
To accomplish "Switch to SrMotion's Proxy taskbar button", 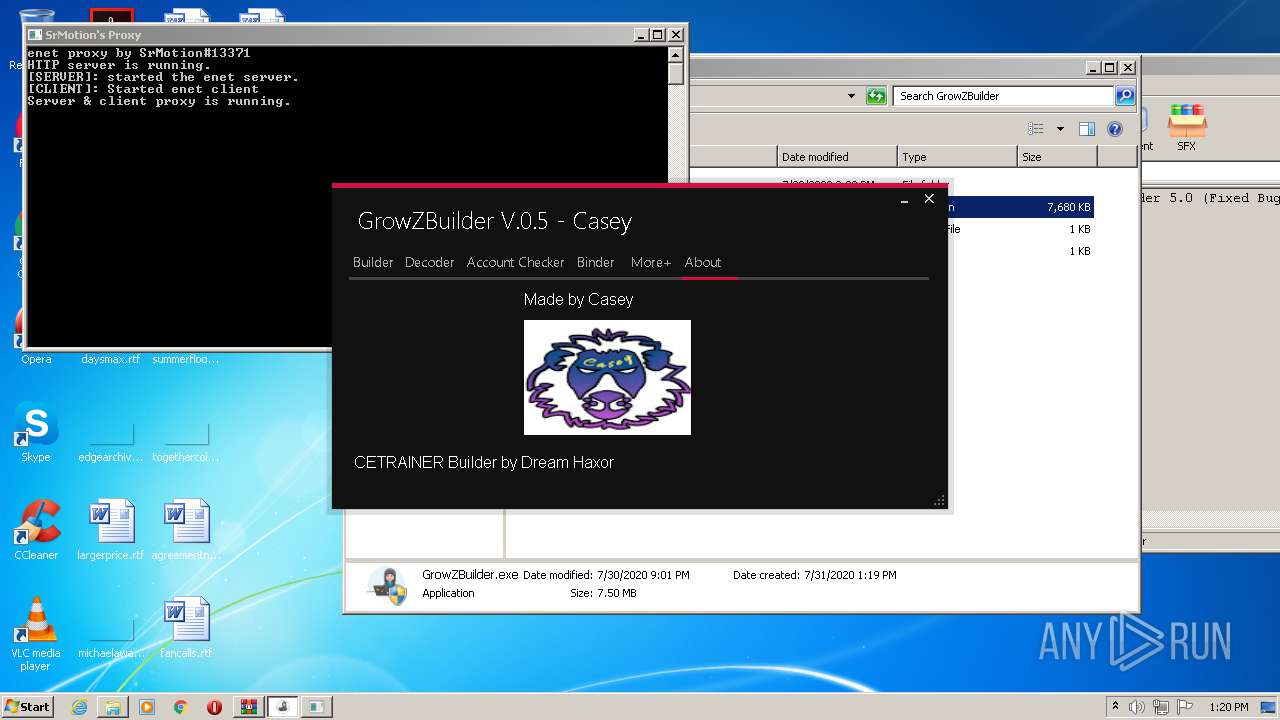I will [317, 707].
